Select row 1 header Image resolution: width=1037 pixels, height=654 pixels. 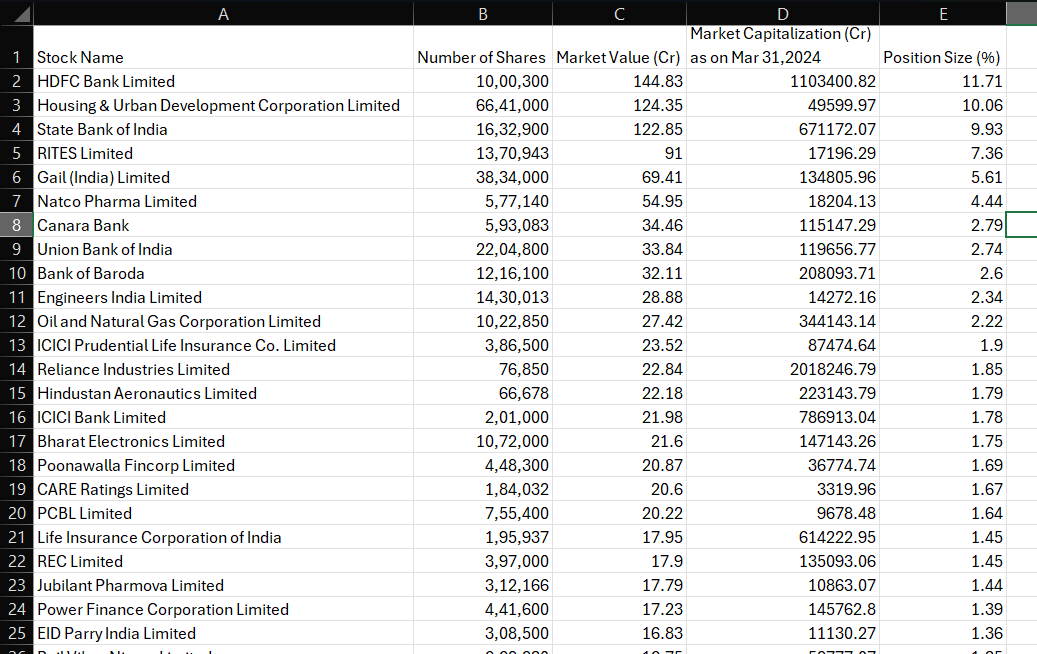coord(16,57)
